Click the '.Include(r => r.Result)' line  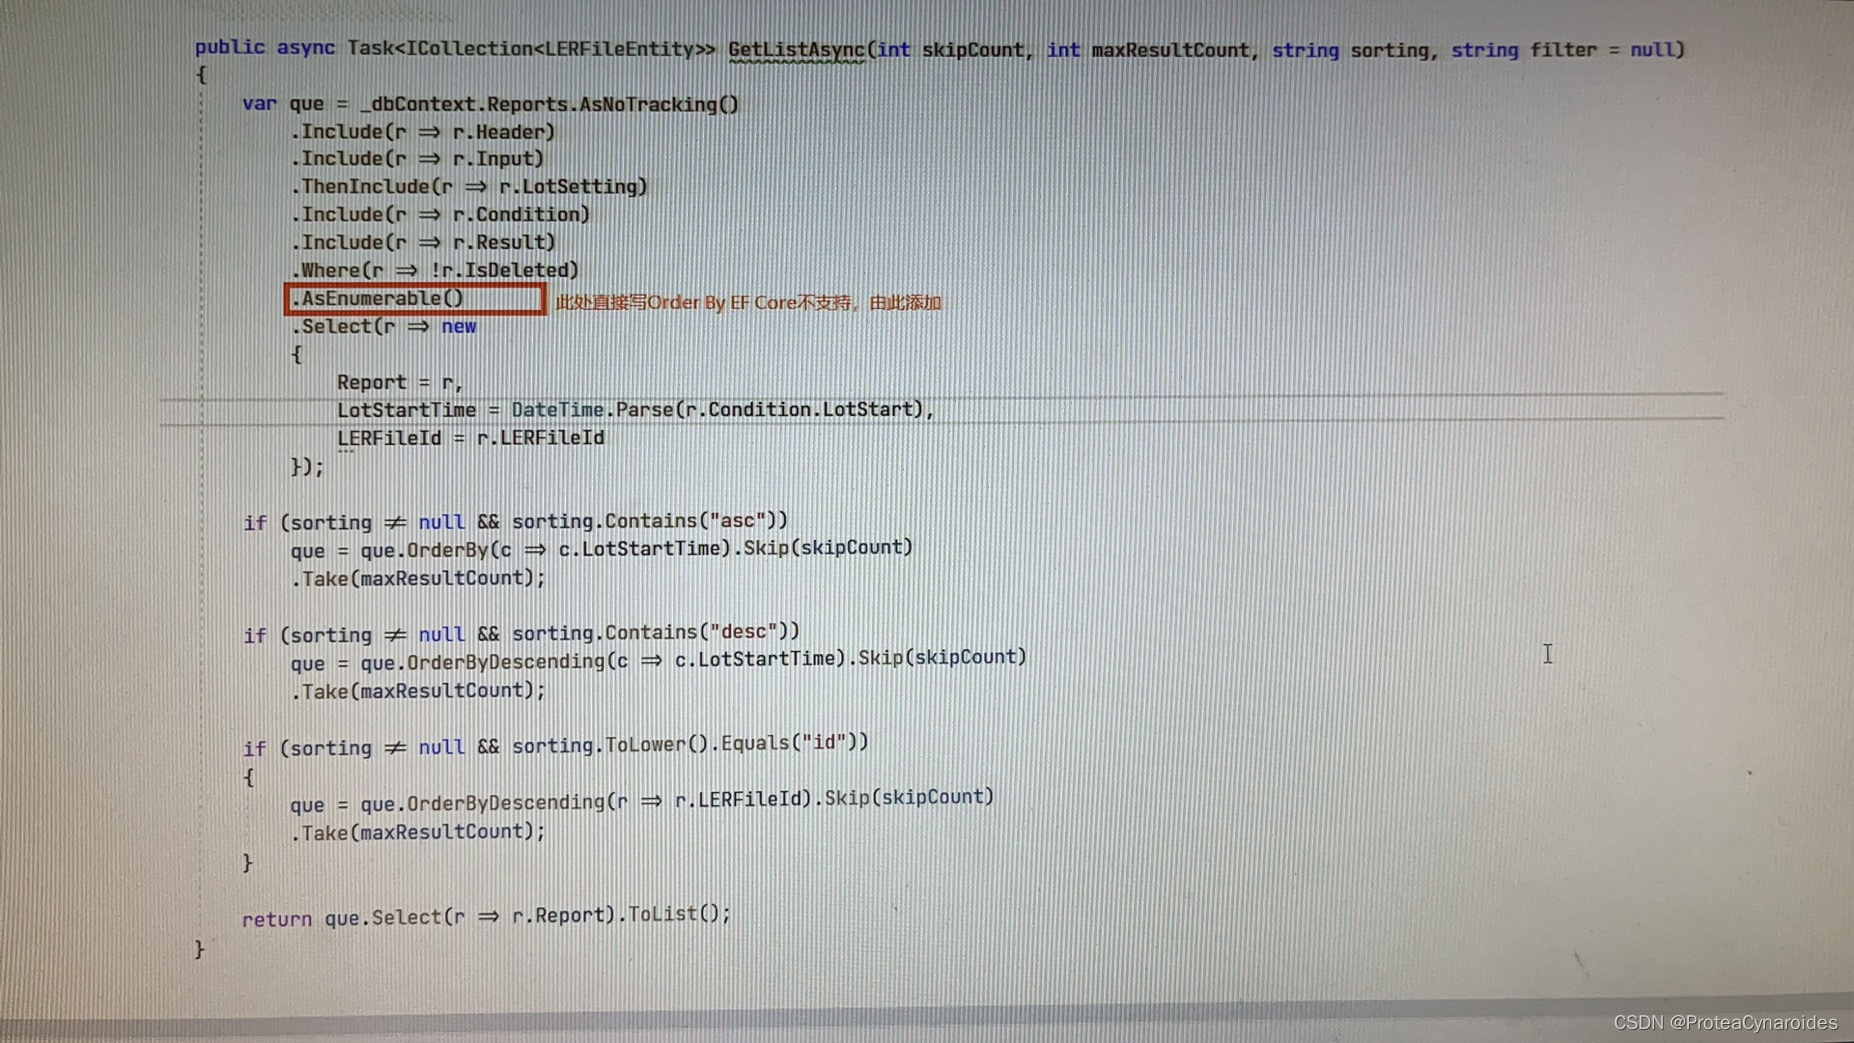pos(423,242)
